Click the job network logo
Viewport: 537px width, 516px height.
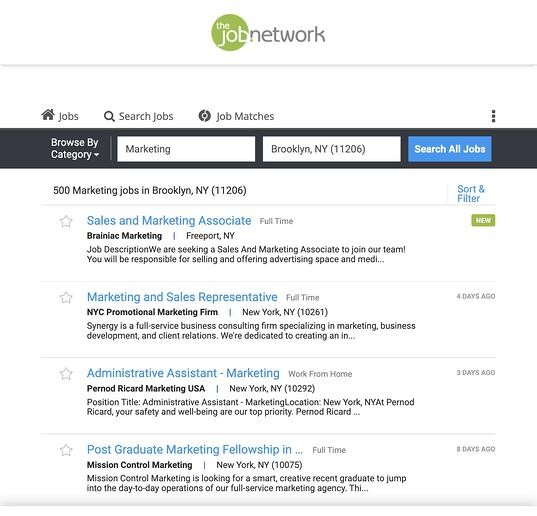pos(268,33)
